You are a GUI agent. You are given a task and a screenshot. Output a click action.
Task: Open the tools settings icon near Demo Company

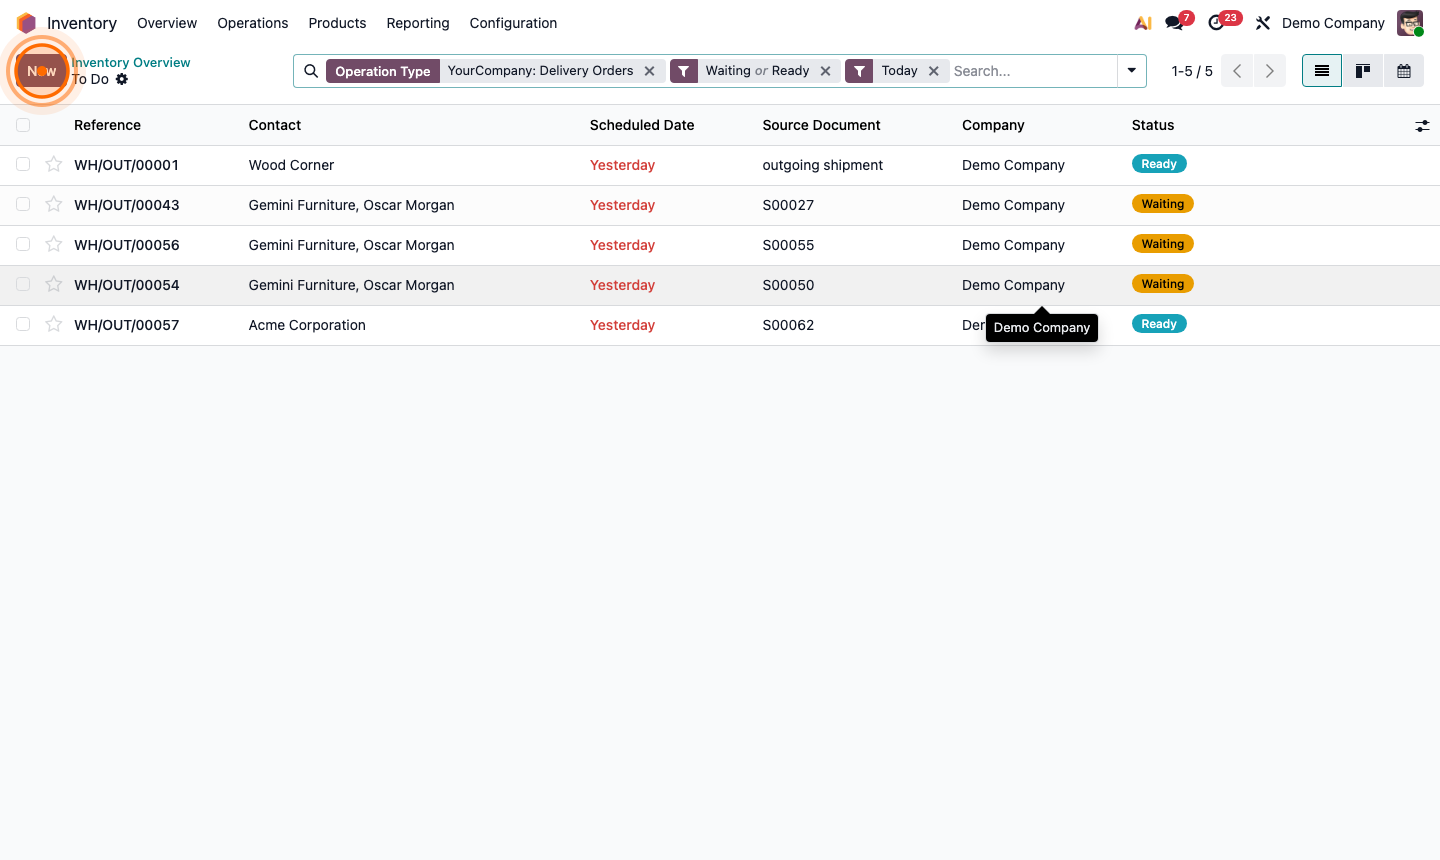[1262, 22]
